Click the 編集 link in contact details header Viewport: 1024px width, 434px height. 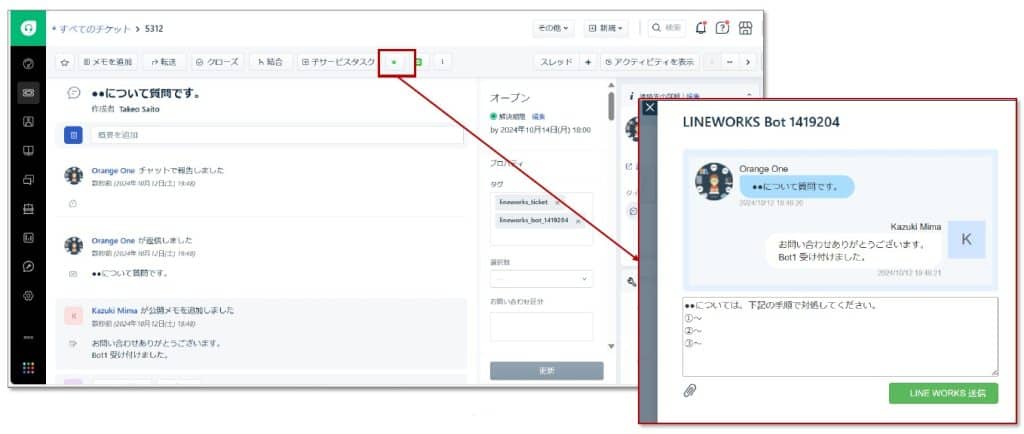692,96
